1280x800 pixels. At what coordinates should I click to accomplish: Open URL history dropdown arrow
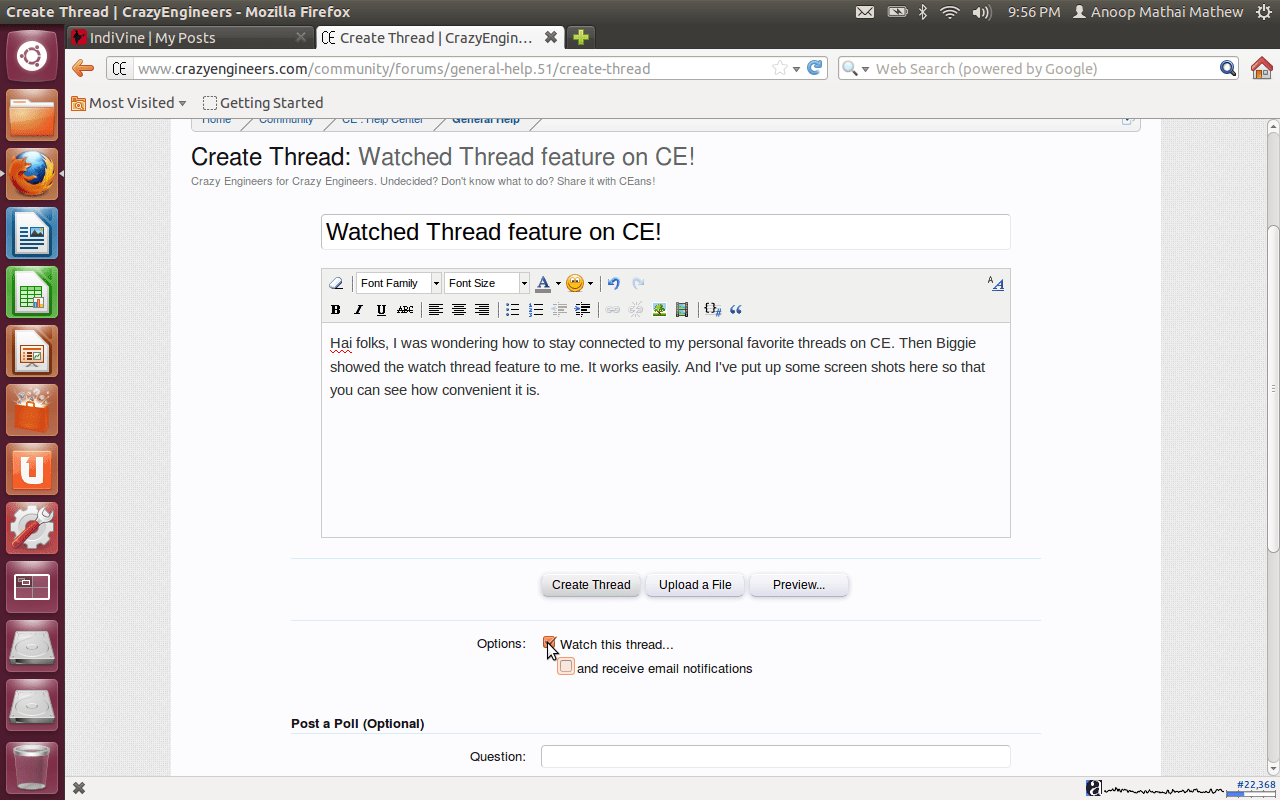(797, 69)
